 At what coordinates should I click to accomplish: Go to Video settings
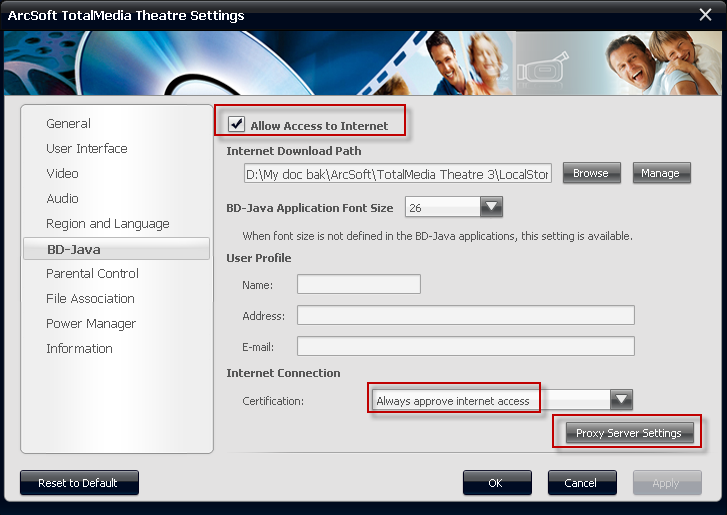coord(62,173)
